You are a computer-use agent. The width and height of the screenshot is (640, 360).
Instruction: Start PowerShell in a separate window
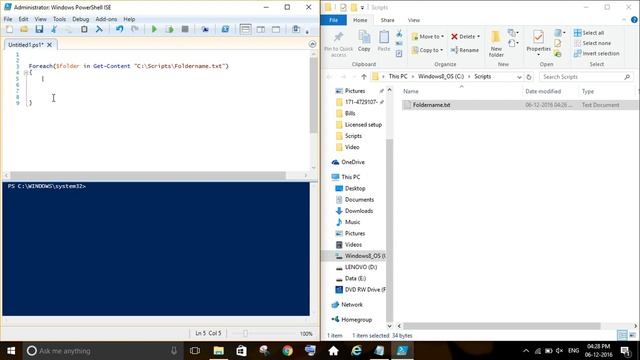point(225,29)
